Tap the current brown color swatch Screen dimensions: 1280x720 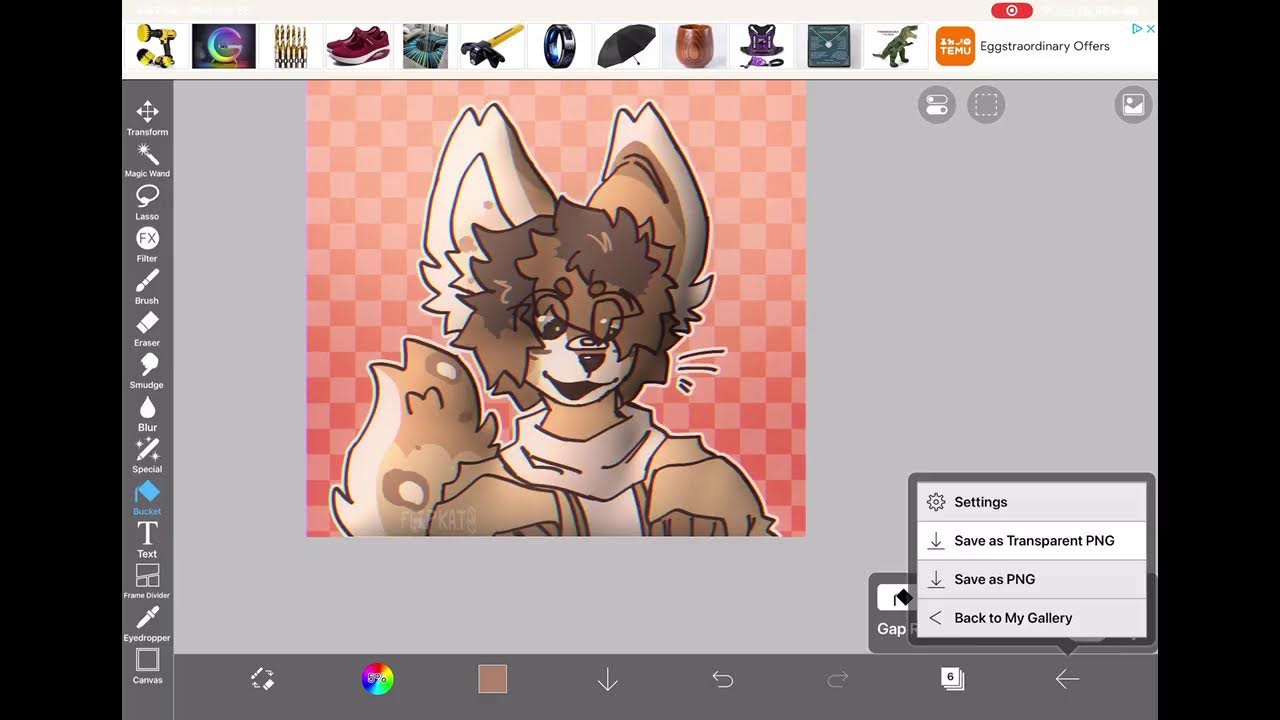(x=492, y=679)
